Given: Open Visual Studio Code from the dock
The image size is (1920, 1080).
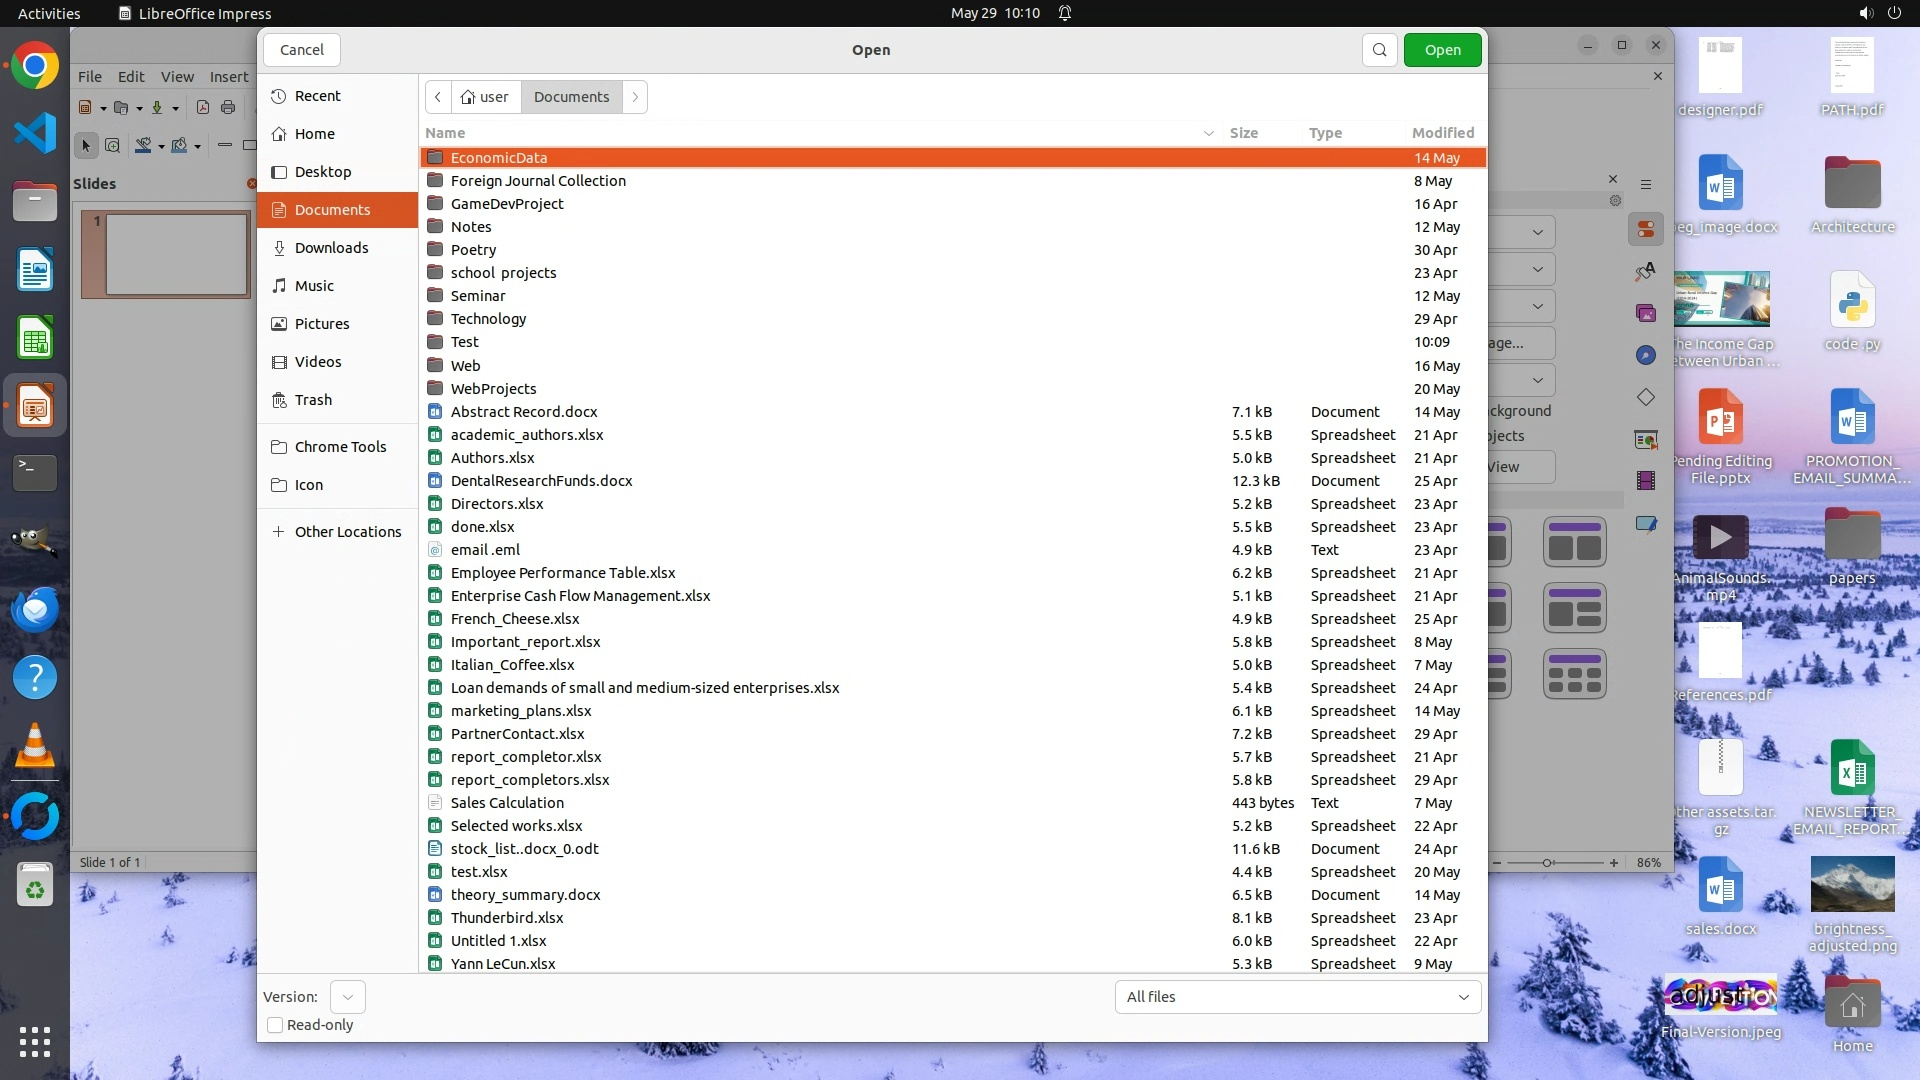Looking at the screenshot, I should pyautogui.click(x=35, y=133).
